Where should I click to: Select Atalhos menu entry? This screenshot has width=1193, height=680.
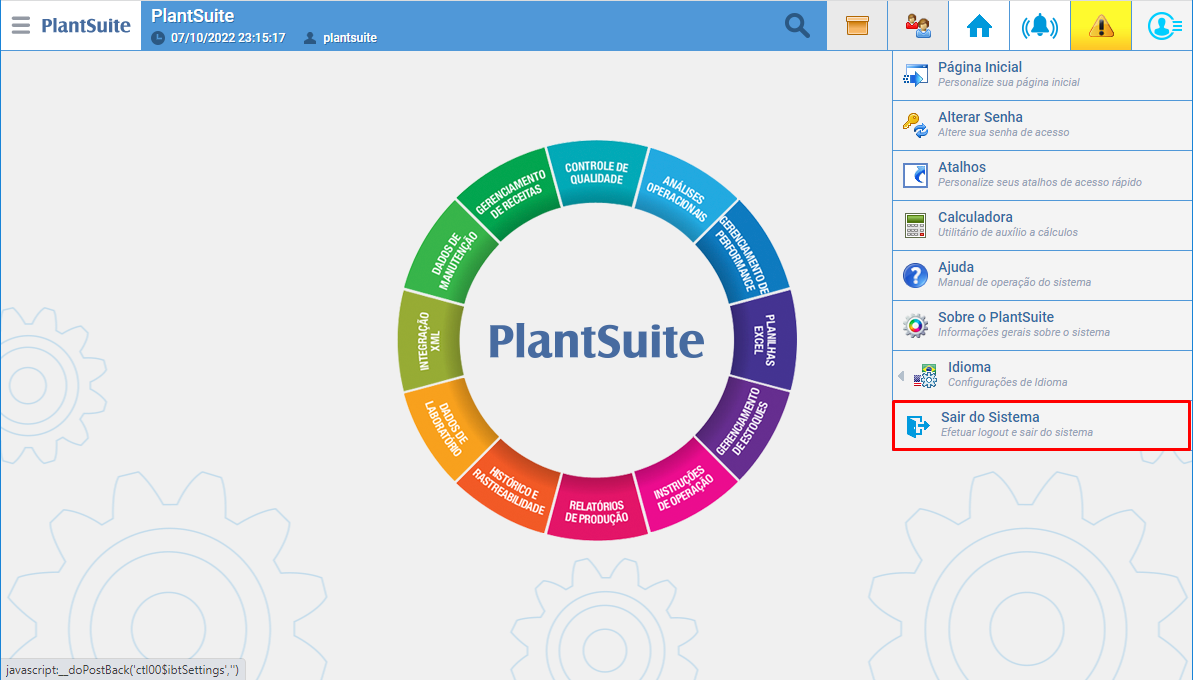coord(1042,175)
